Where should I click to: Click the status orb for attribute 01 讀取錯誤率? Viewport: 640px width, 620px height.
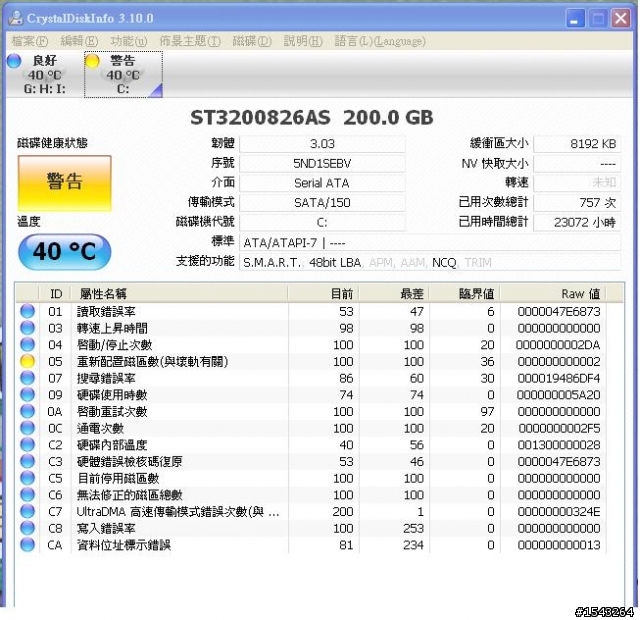[x=27, y=311]
